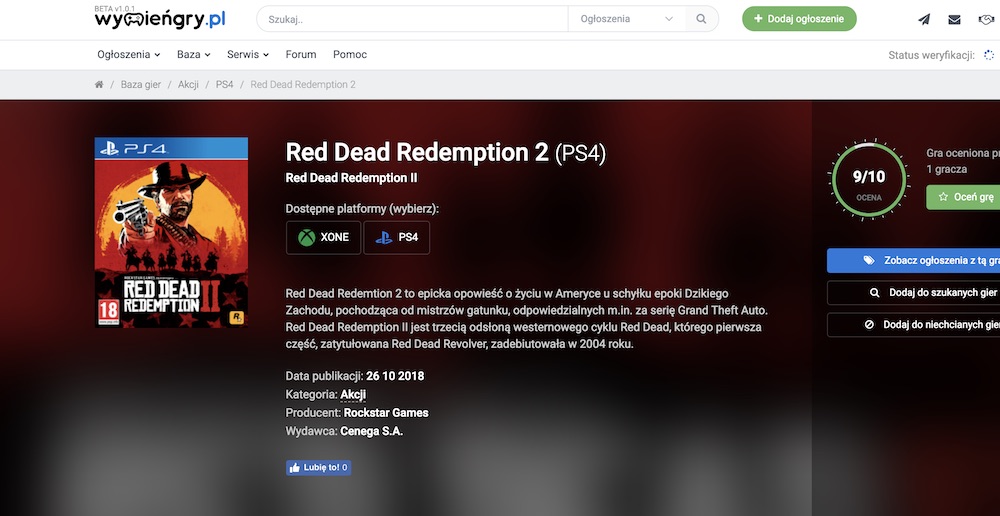
Task: Click Zobacz ogłoszenia z tą grą button
Action: 913,260
